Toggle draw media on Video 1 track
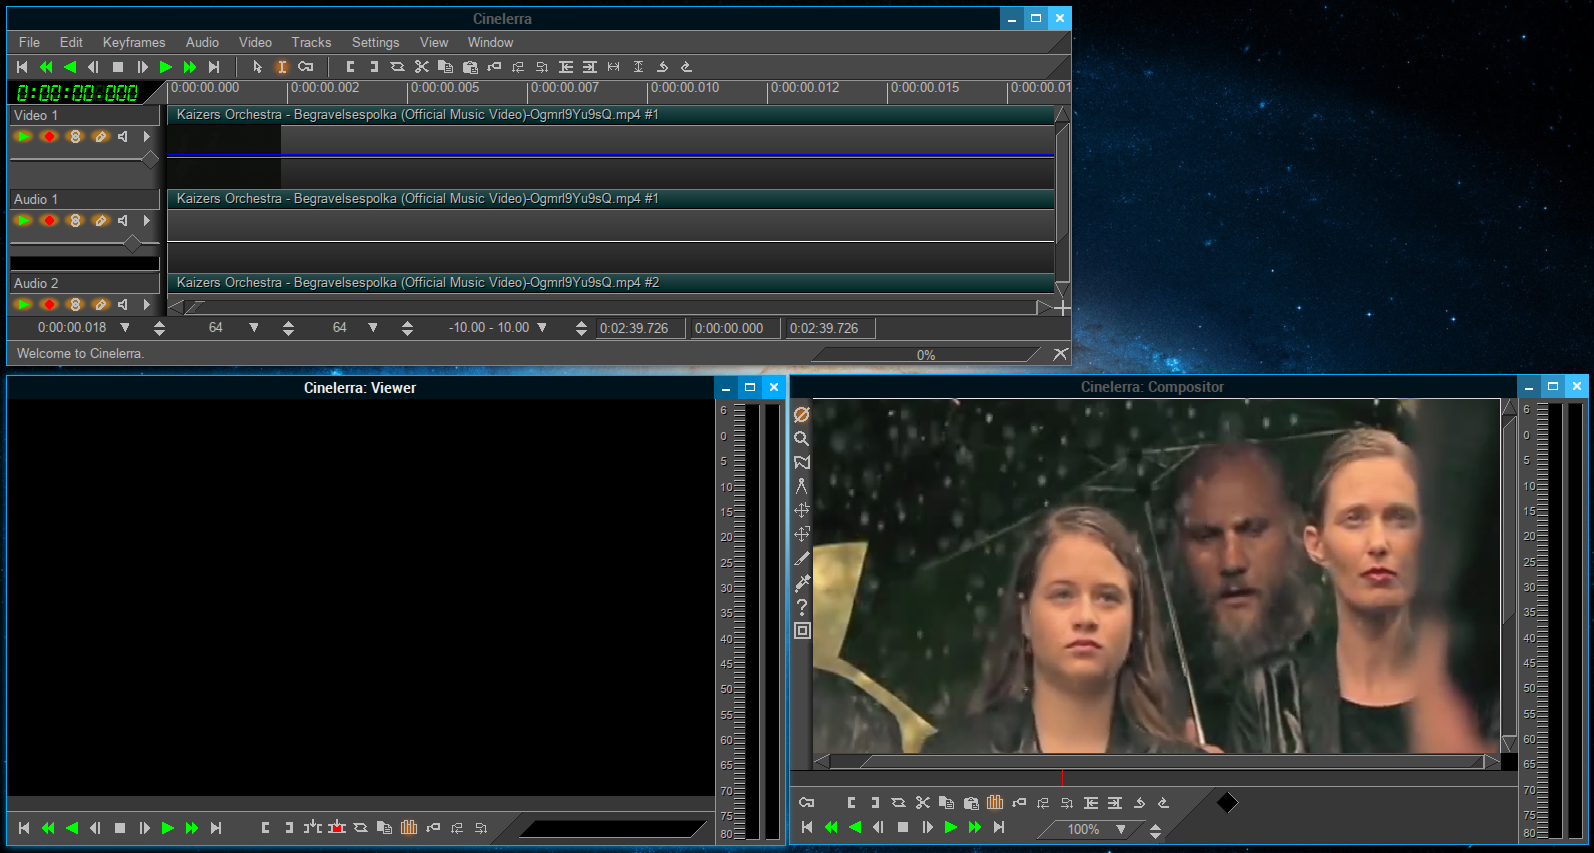Image resolution: width=1594 pixels, height=853 pixels. coord(100,136)
